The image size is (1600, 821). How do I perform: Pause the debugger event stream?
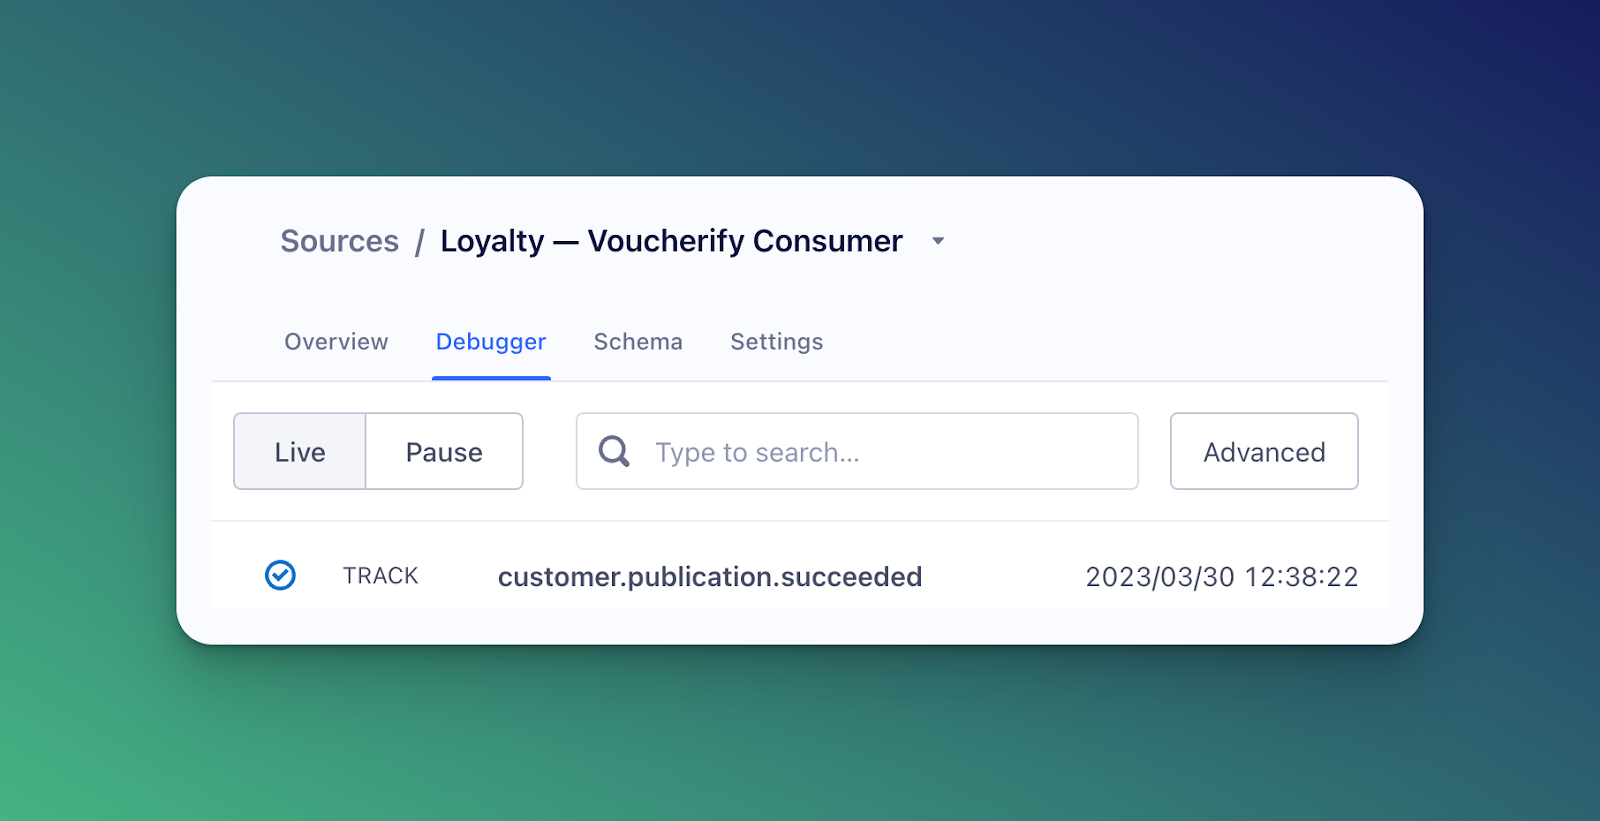444,452
